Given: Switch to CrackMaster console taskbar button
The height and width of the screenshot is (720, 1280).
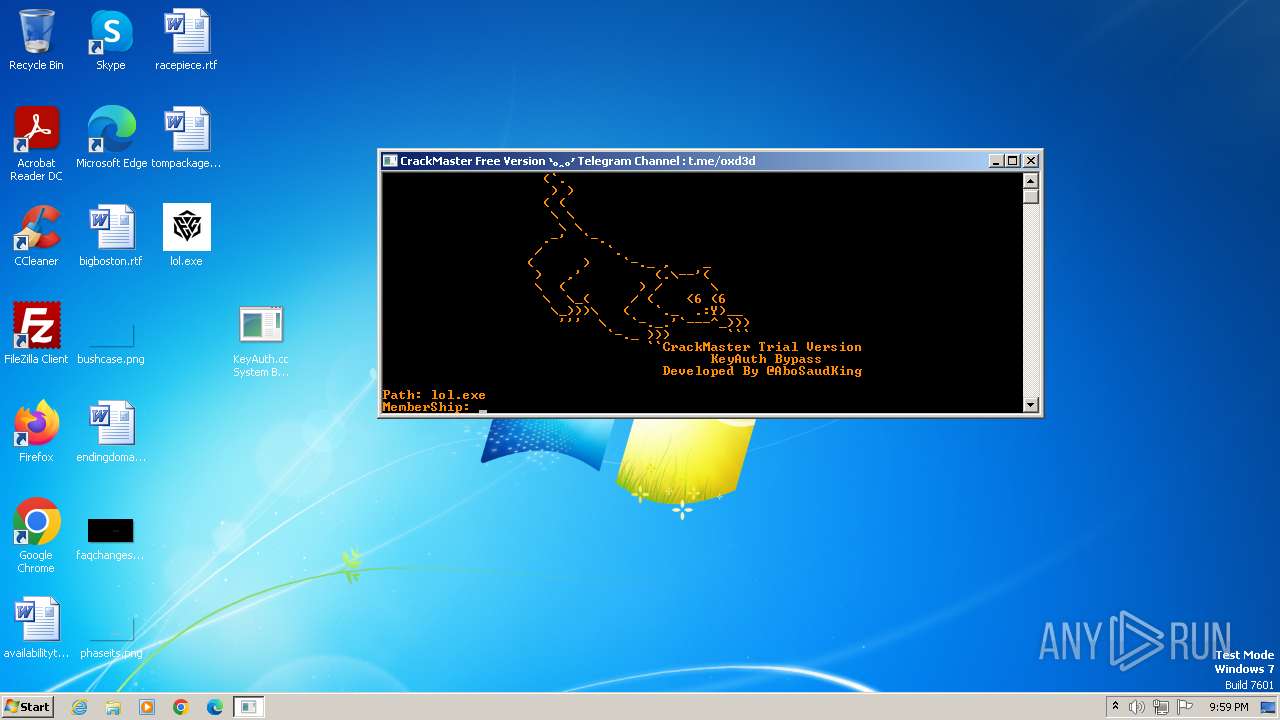Looking at the screenshot, I should tap(248, 707).
